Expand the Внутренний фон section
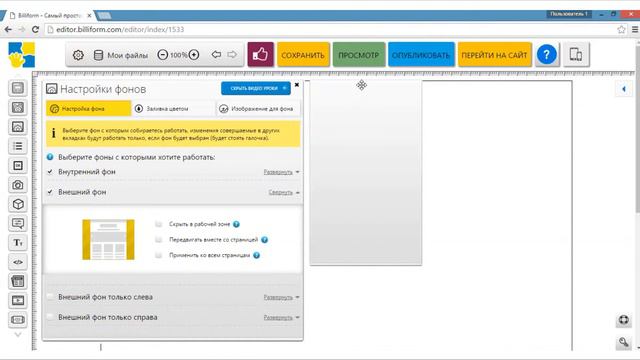This screenshot has width=640, height=360. [281, 172]
